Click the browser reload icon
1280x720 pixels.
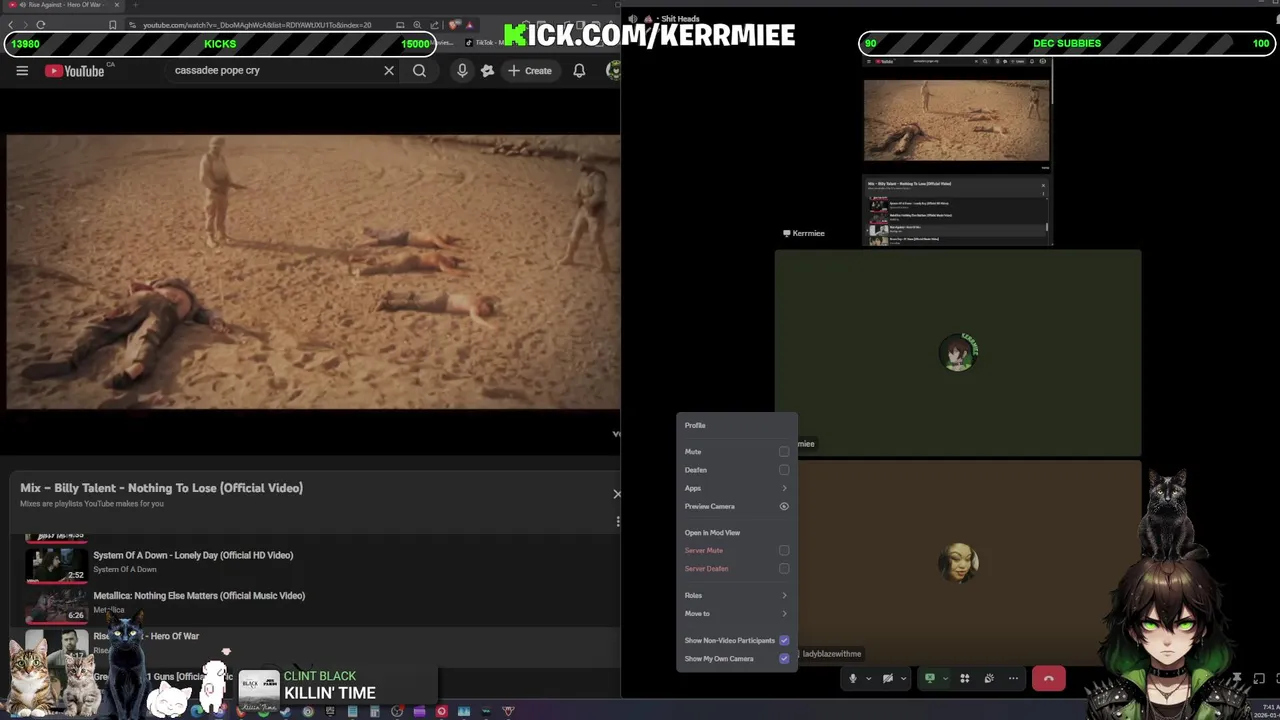40,25
